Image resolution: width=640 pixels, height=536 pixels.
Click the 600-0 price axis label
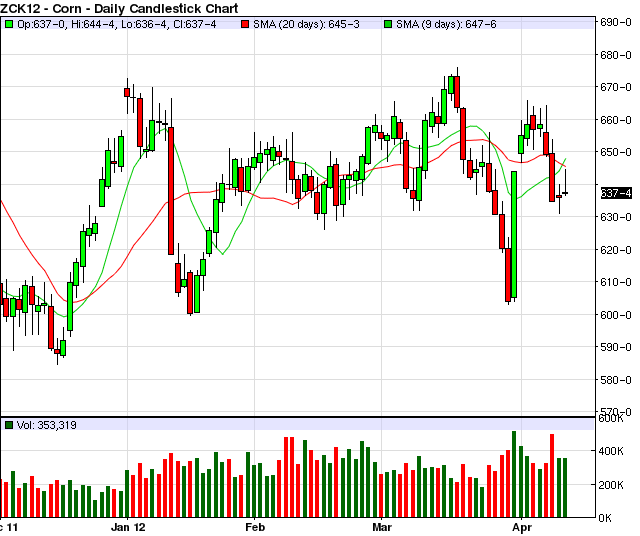(616, 315)
